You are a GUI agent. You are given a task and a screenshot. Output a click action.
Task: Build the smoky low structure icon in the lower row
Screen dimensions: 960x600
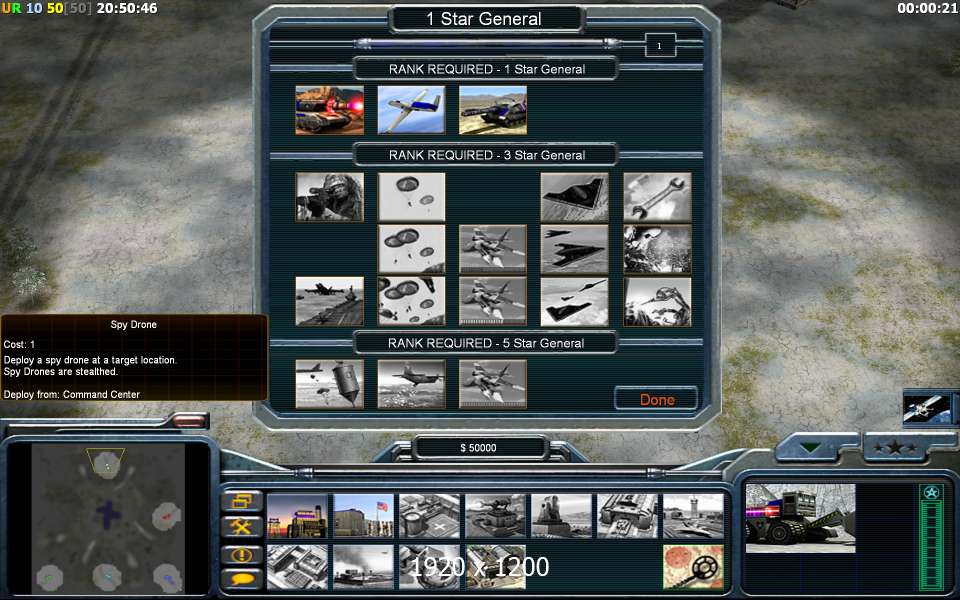coord(363,567)
